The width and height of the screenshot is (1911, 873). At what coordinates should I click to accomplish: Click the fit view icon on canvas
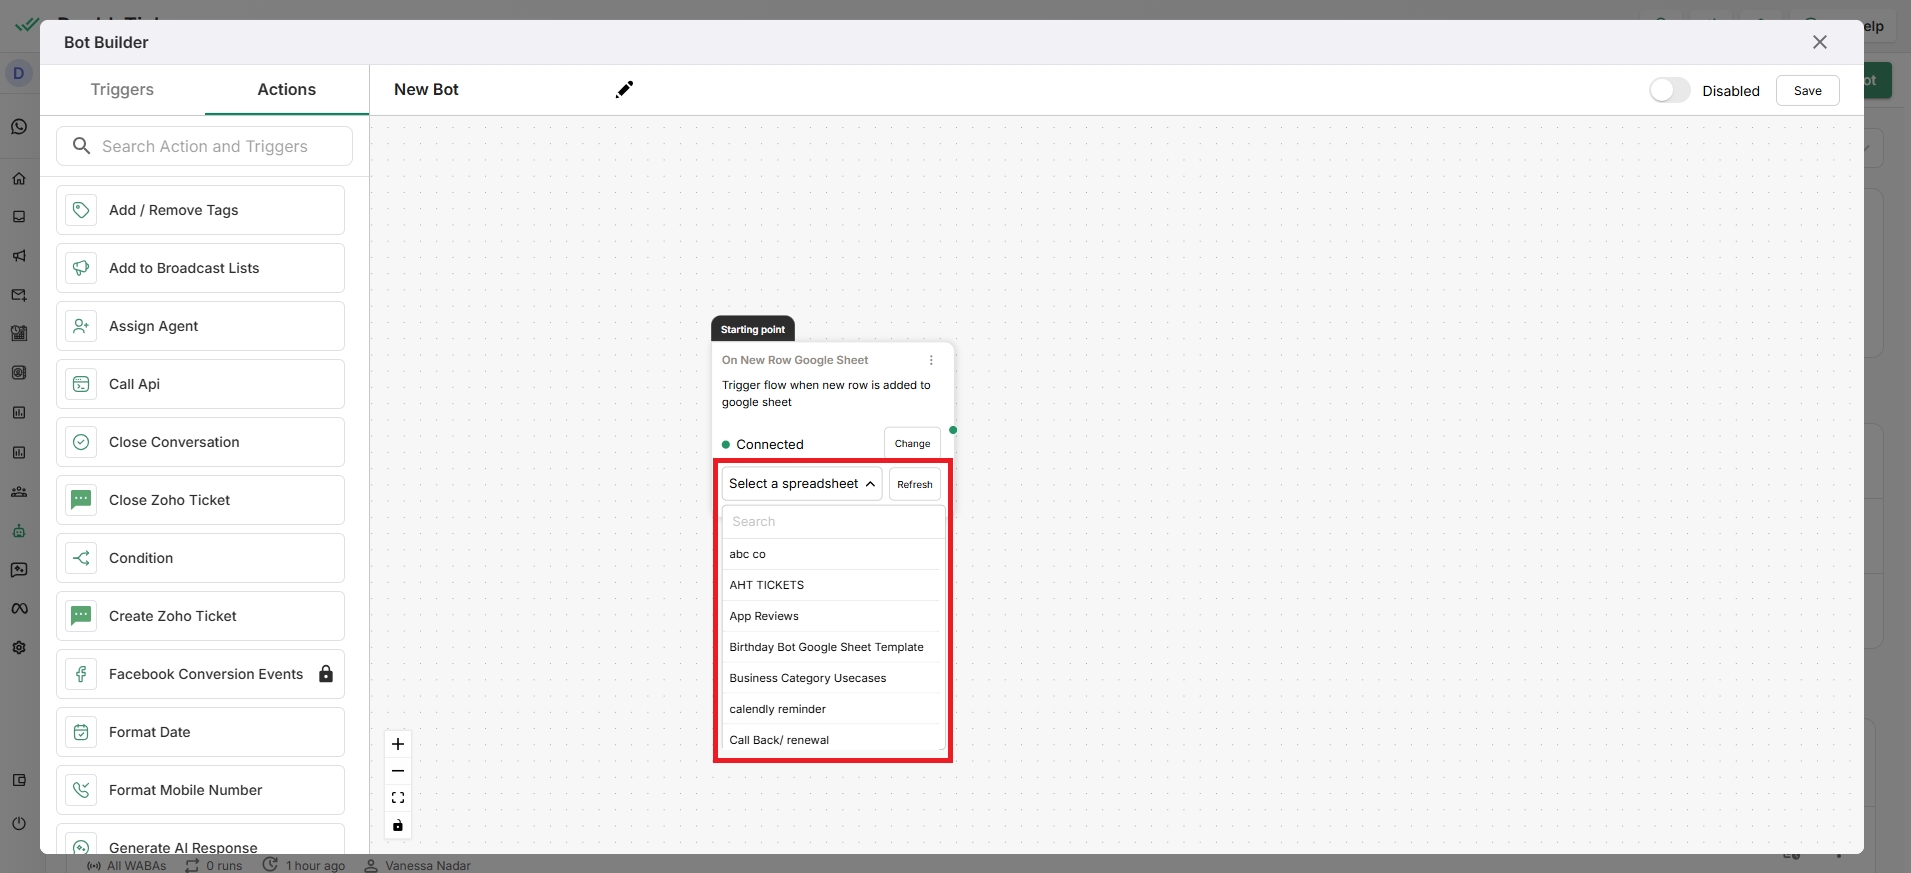[x=398, y=798]
